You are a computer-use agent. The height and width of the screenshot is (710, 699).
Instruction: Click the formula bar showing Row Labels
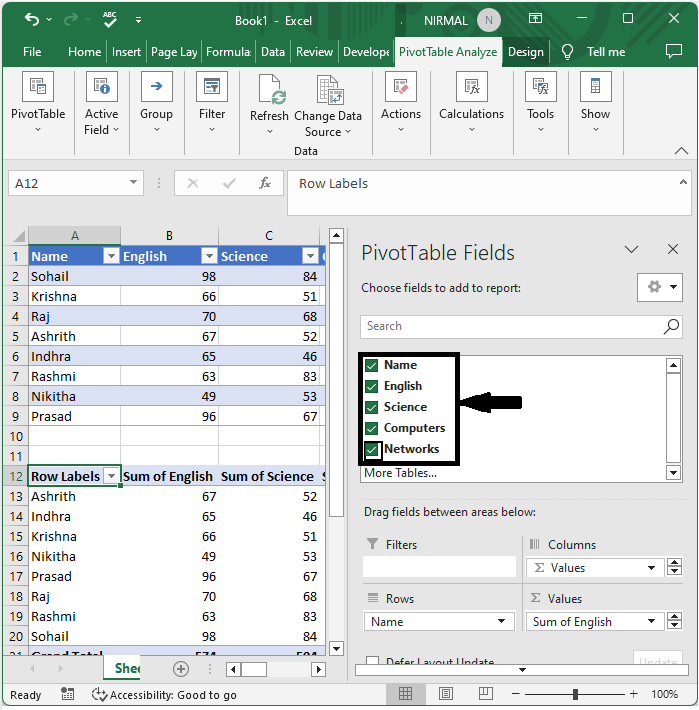(489, 192)
